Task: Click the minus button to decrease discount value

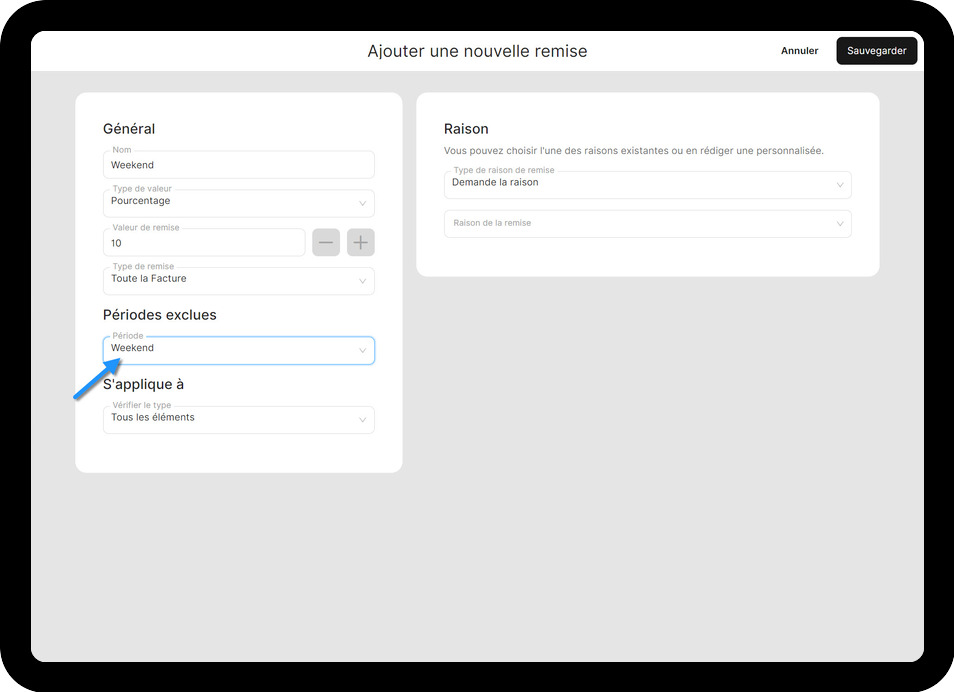Action: [x=326, y=242]
